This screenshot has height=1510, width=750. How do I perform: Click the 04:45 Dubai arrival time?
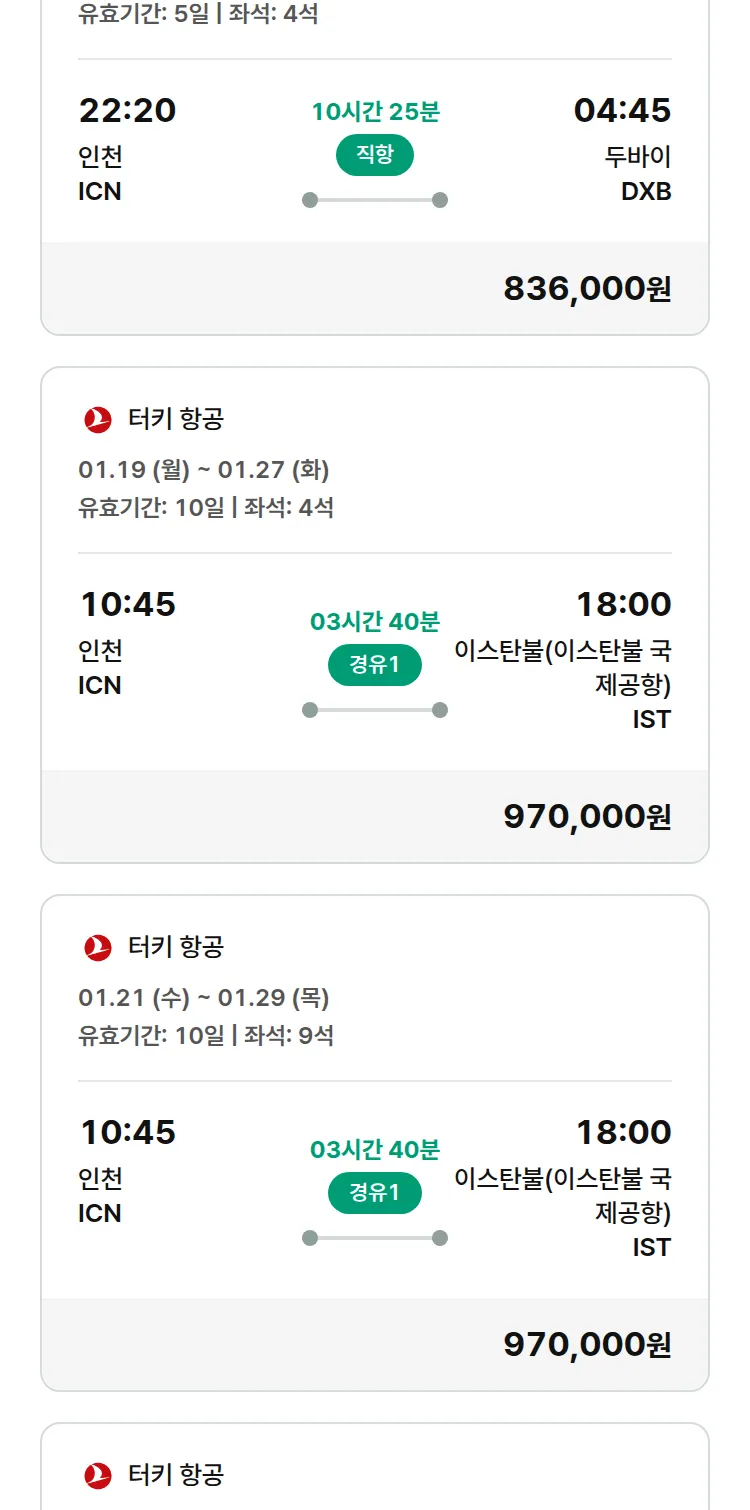tap(622, 111)
